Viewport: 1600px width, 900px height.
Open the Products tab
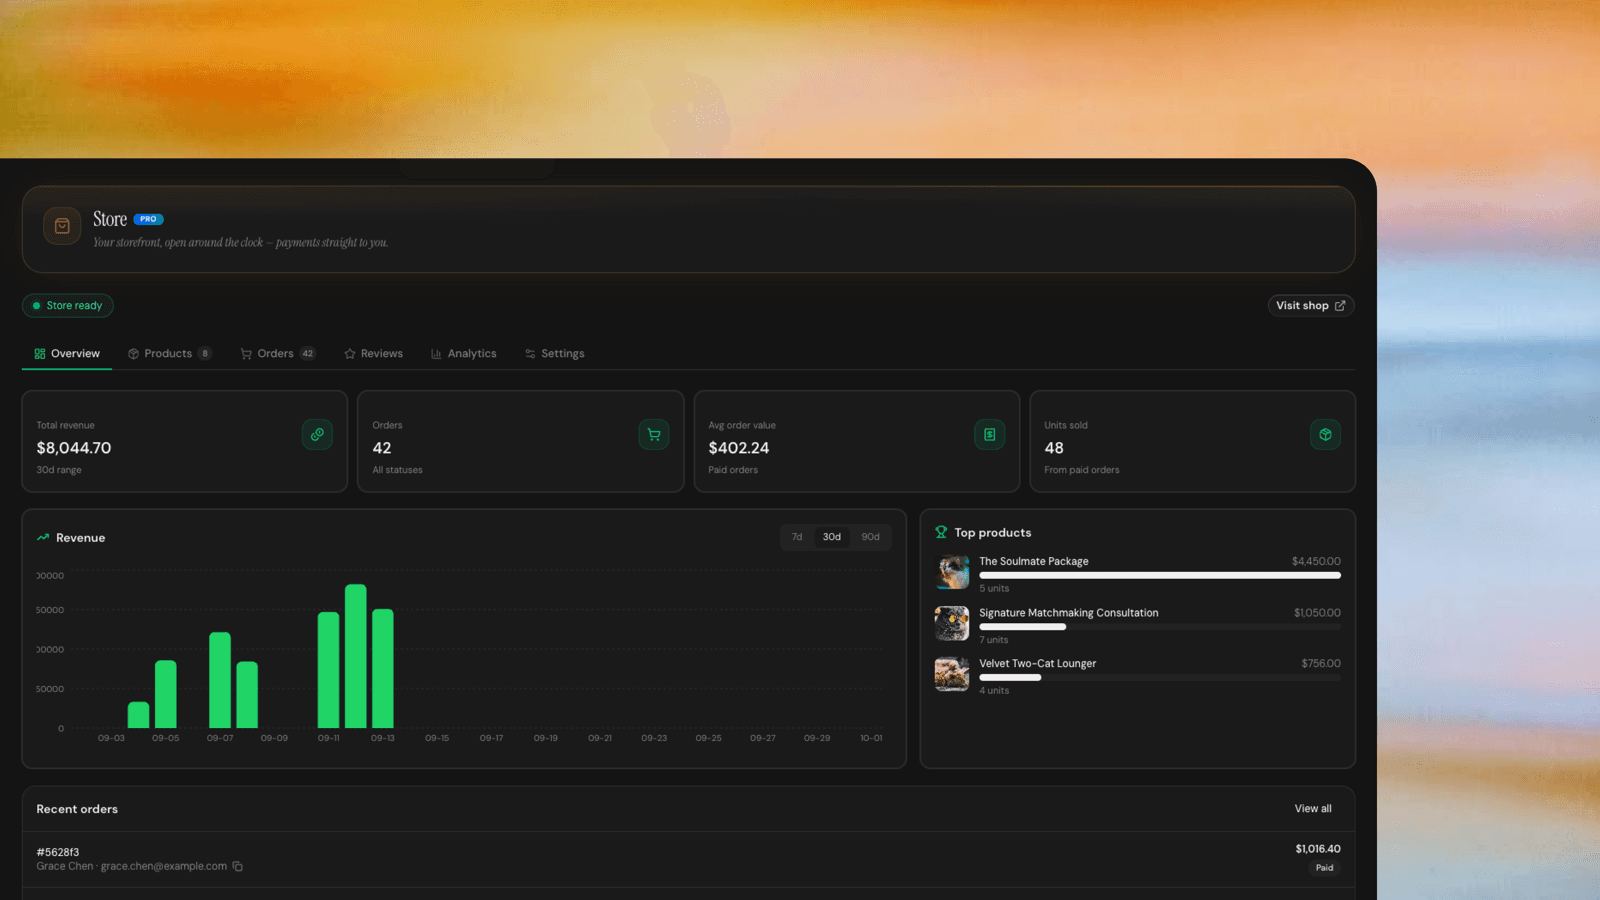169,354
